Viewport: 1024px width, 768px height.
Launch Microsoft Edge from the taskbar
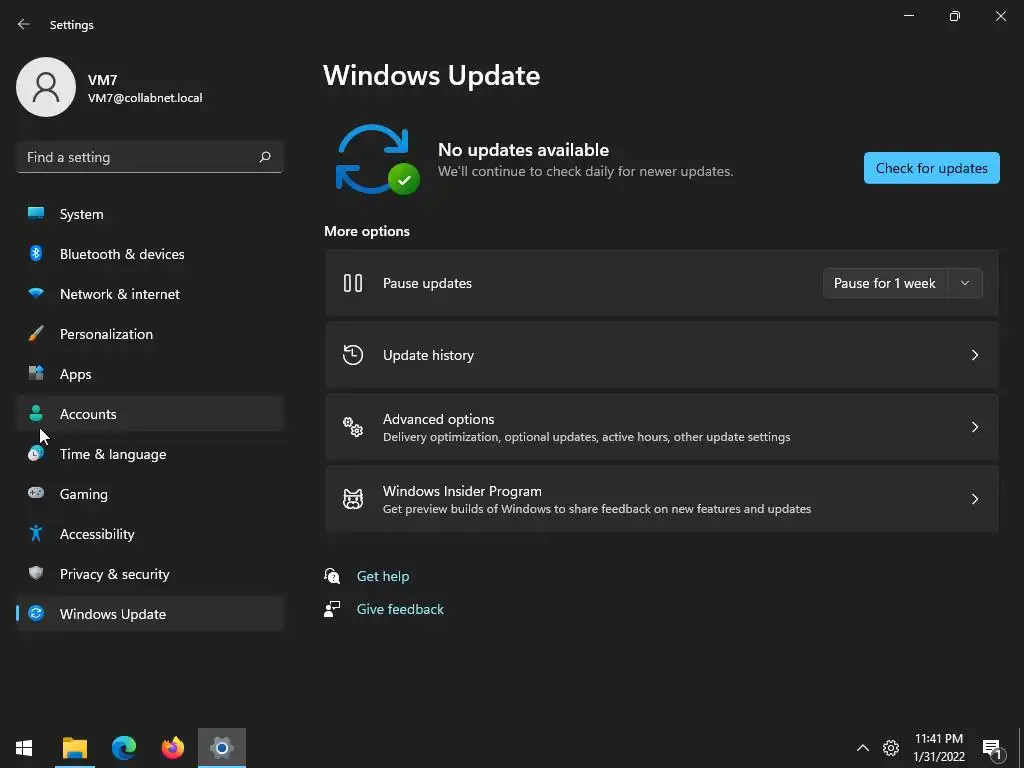pos(123,747)
